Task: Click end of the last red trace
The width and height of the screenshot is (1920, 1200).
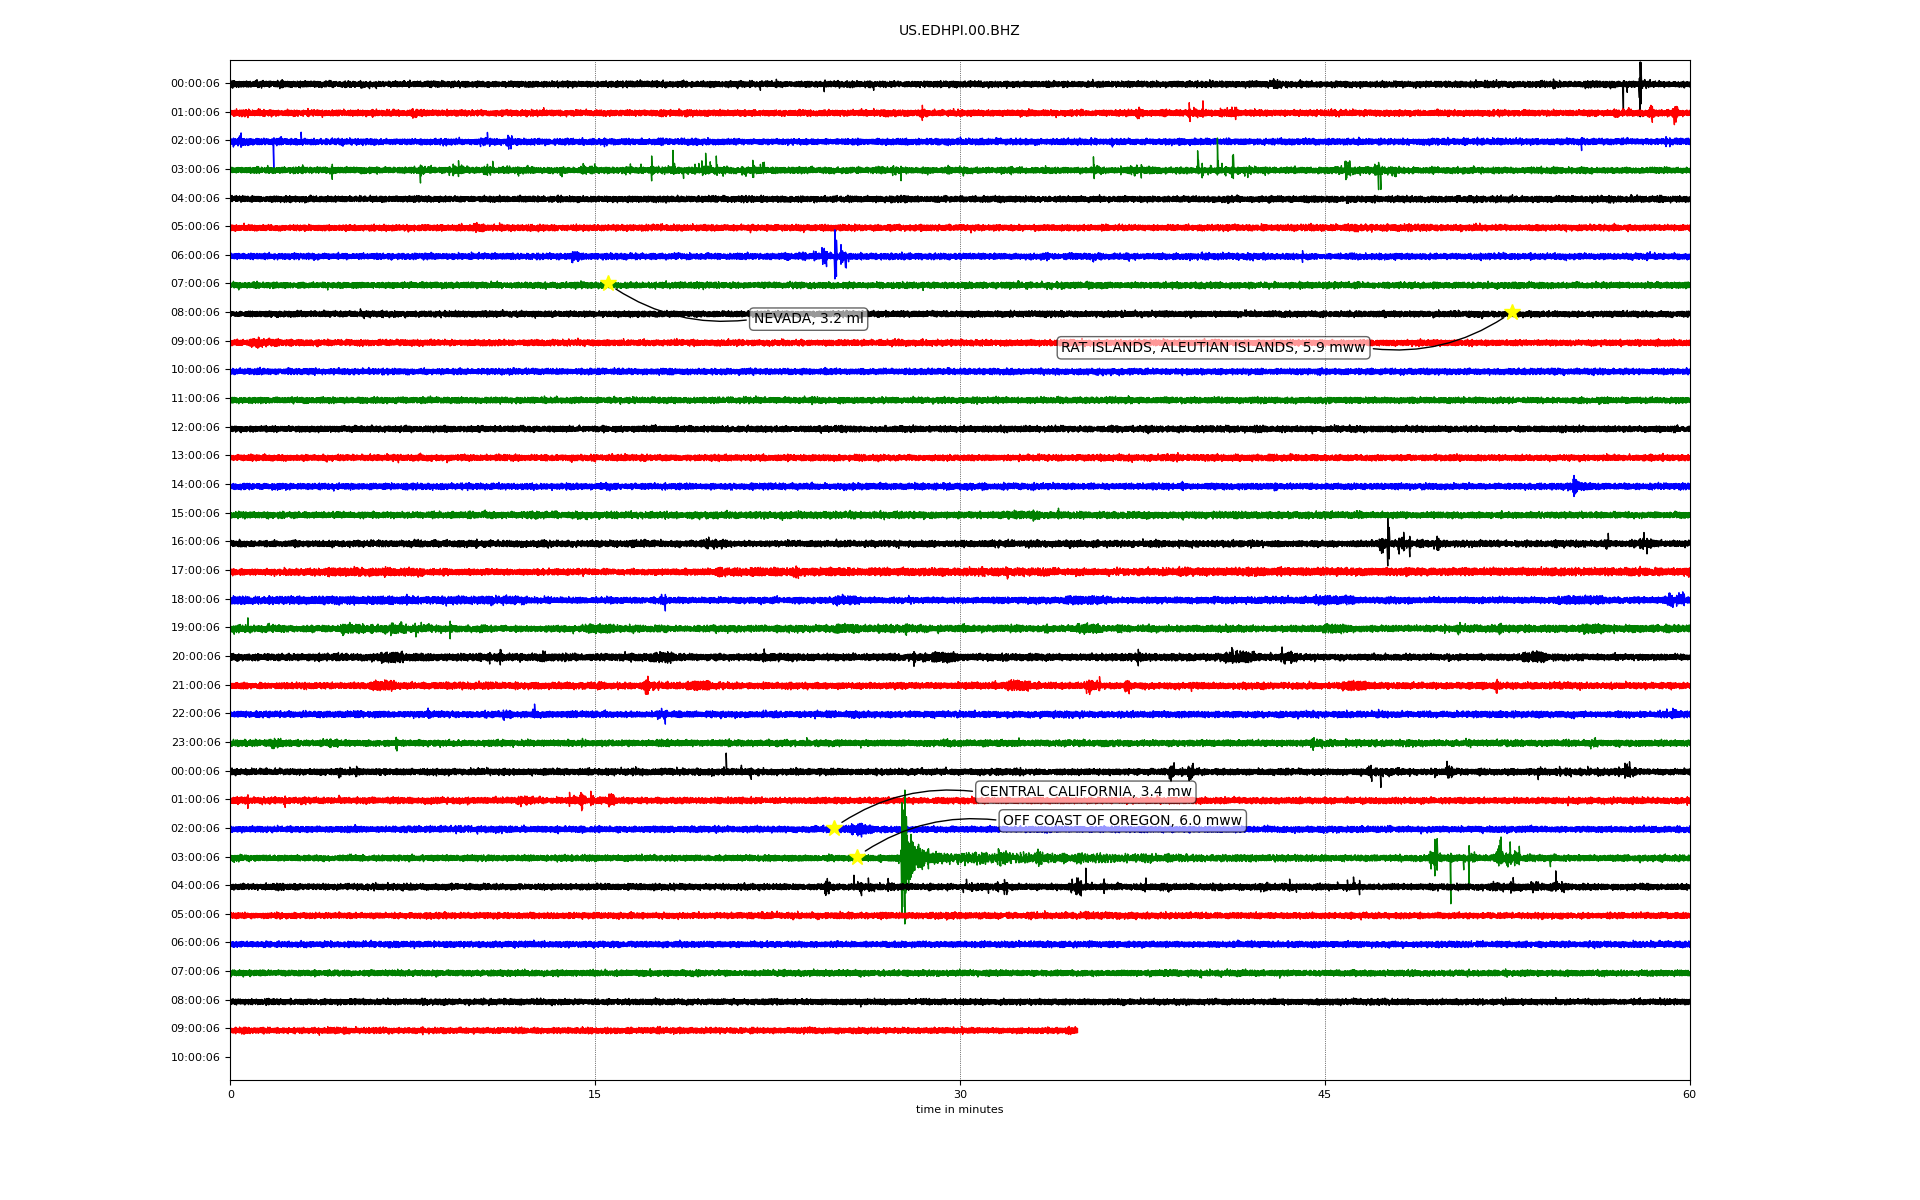Action: point(1075,1030)
